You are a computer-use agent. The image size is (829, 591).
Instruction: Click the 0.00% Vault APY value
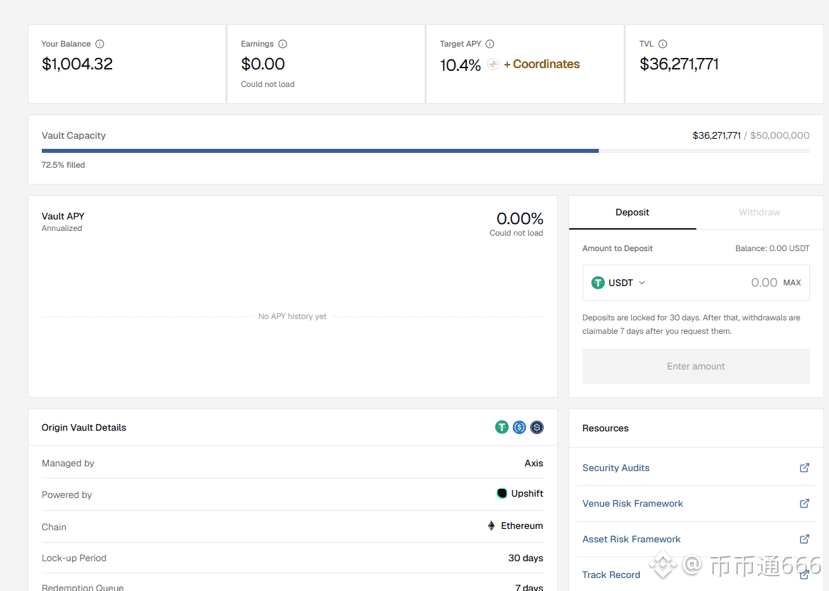pos(520,218)
